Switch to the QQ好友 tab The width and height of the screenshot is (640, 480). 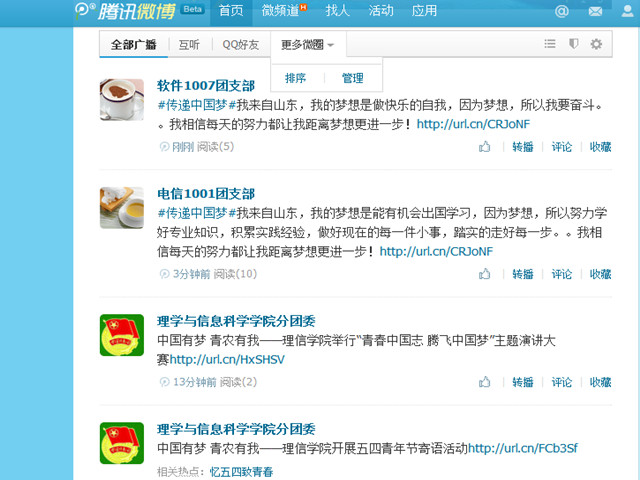(x=240, y=44)
